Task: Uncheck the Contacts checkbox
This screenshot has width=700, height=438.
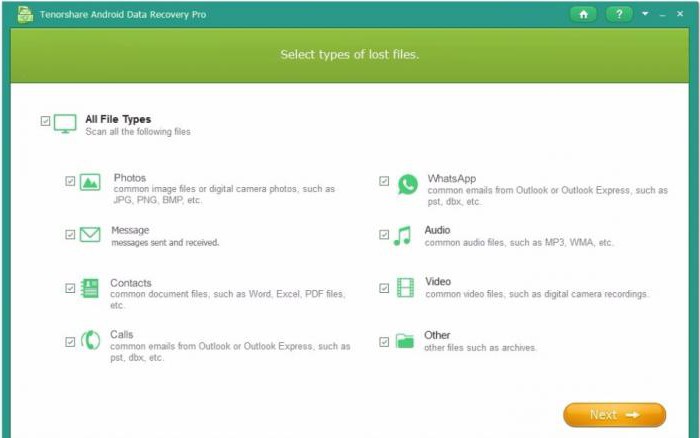Action: 70,288
